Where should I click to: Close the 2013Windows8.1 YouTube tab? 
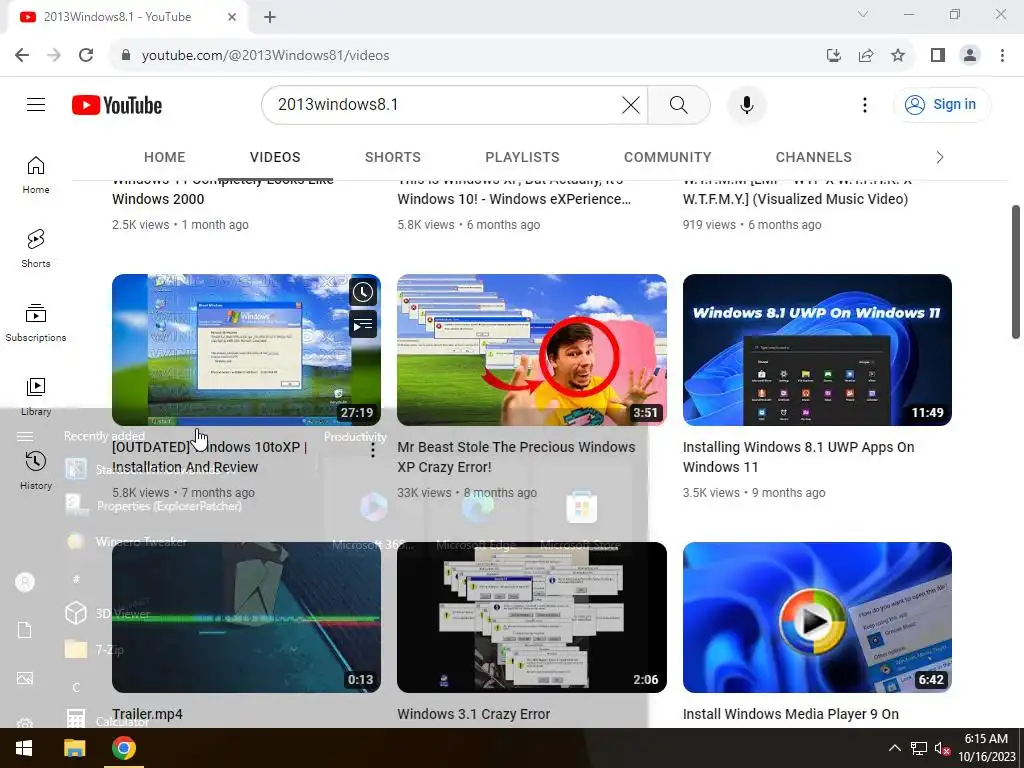pyautogui.click(x=232, y=17)
